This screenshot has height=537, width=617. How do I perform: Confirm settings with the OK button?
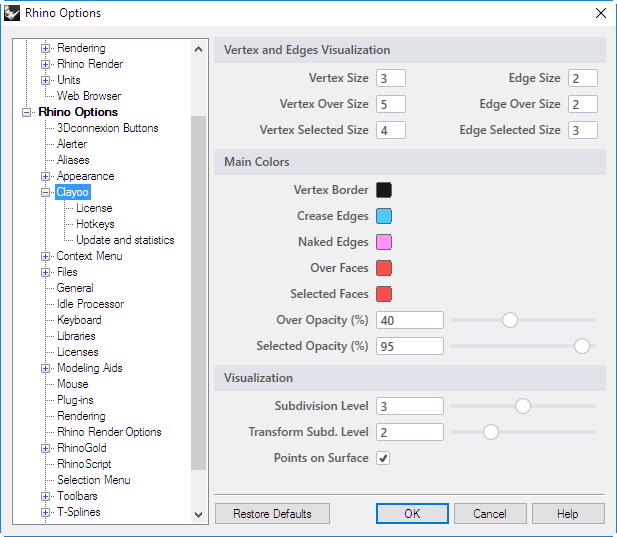(412, 514)
